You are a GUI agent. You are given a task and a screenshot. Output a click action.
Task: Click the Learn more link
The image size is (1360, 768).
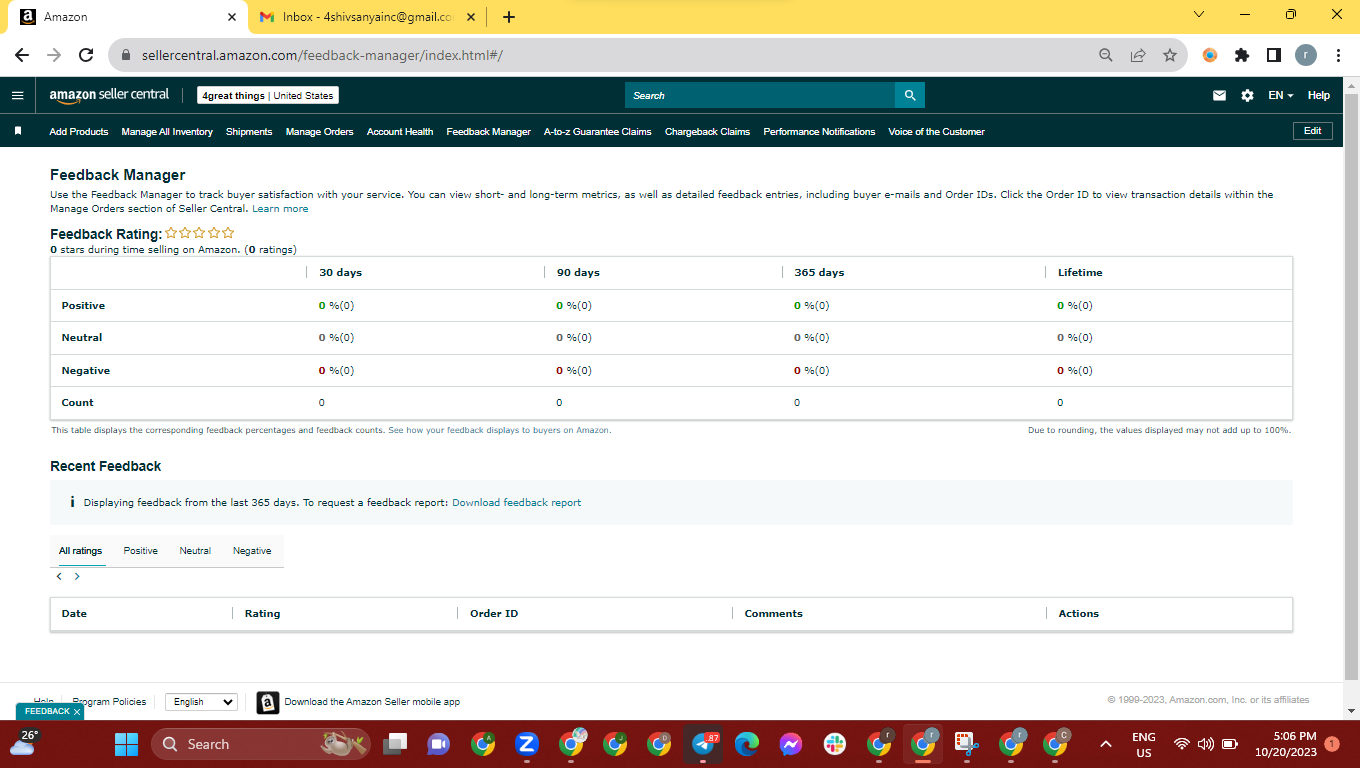tap(280, 209)
